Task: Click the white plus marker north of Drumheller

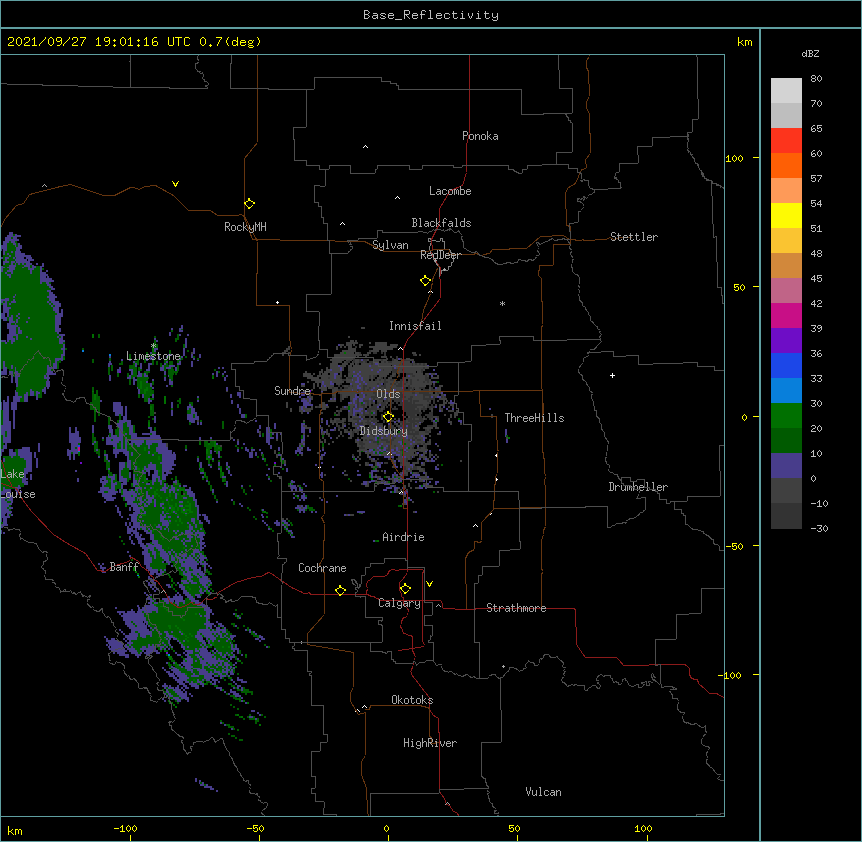Action: (612, 375)
